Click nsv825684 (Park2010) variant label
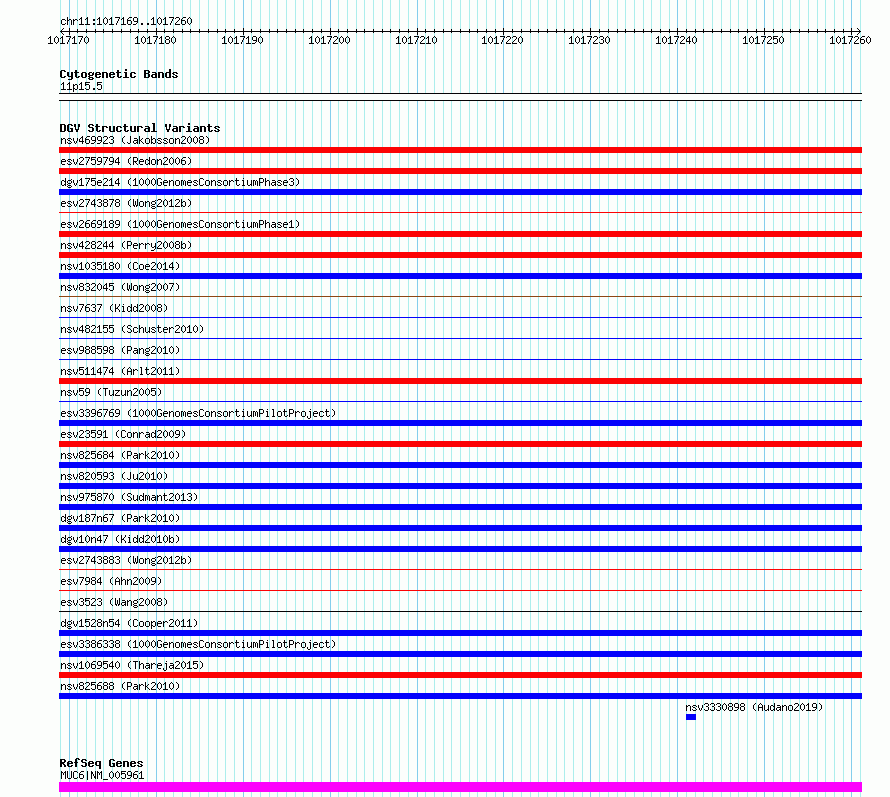The height and width of the screenshot is (797, 890). click(x=120, y=455)
